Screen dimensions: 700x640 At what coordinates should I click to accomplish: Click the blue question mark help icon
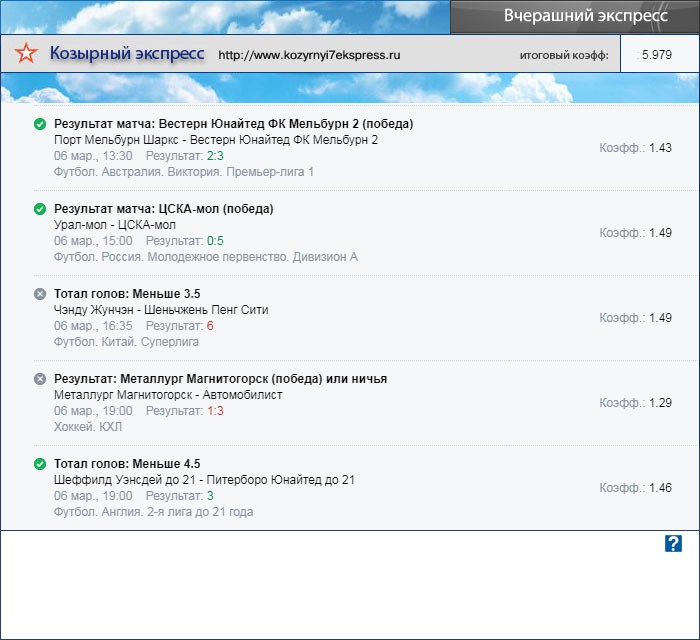pos(673,543)
